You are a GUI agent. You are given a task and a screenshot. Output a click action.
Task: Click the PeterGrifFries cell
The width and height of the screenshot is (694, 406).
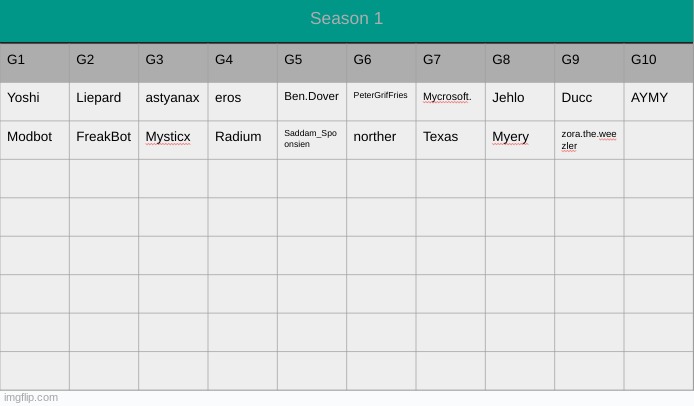coord(381,99)
